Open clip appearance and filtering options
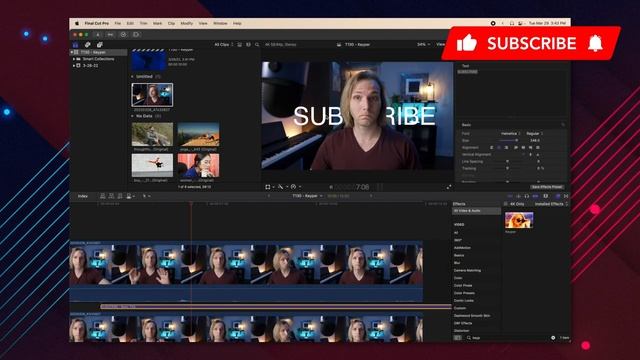 point(248,44)
